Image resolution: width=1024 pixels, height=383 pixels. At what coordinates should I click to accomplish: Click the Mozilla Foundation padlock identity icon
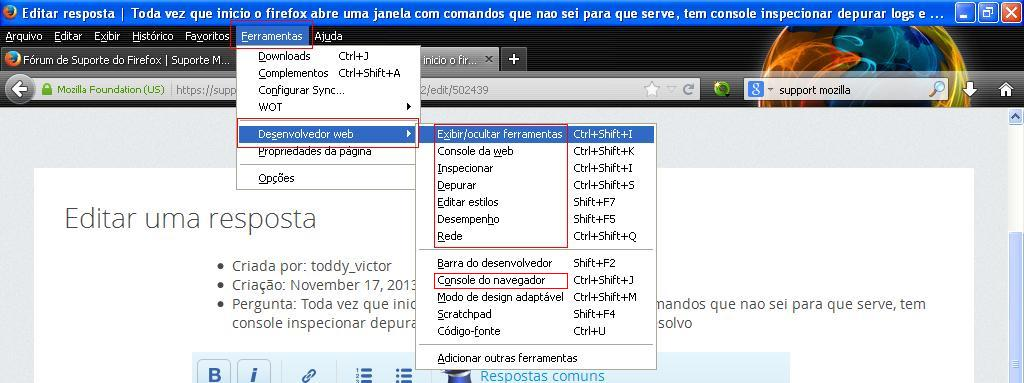(46, 90)
